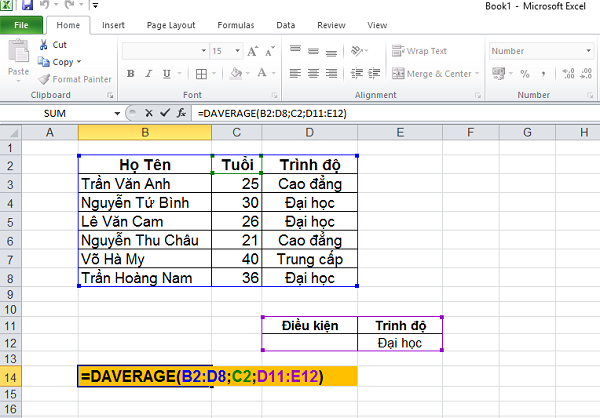This screenshot has height=418, width=600.
Task: Open font name dropdown
Action: coord(204,51)
